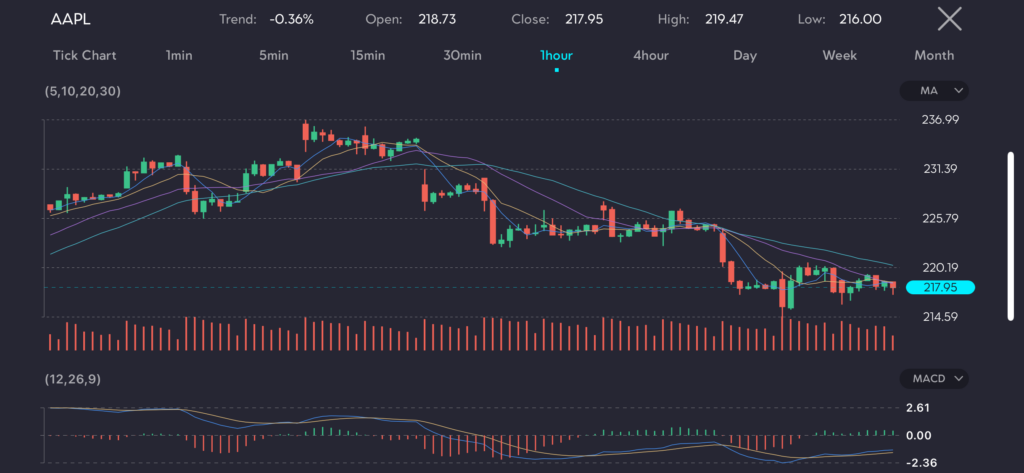Screen dimensions: 1024x473
Task: Click the 236.99 price axis label
Action: (939, 119)
